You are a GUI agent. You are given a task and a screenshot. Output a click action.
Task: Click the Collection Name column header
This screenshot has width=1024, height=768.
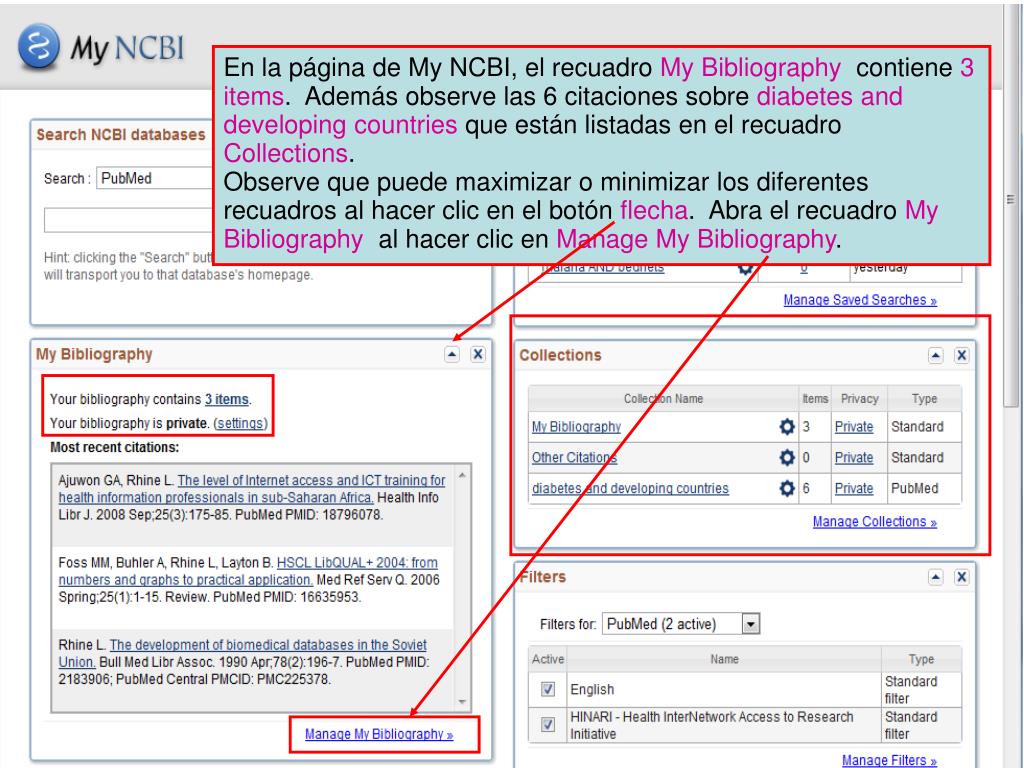click(x=663, y=398)
